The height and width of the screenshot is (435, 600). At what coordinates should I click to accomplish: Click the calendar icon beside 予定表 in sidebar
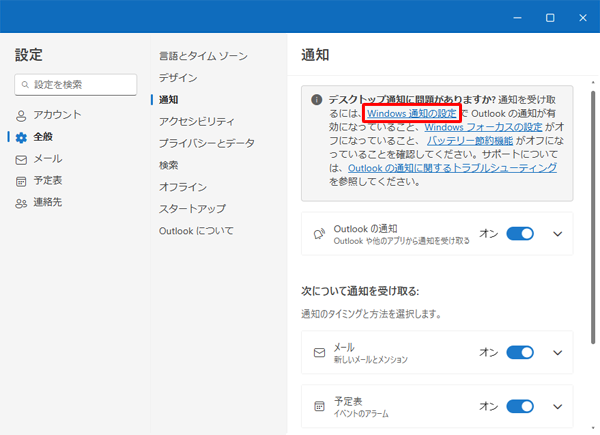pos(21,181)
